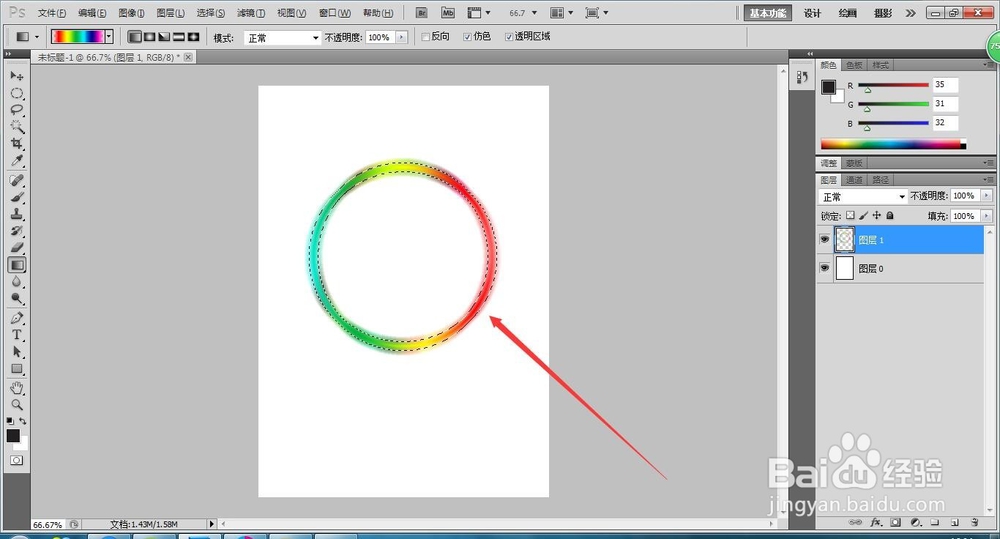Select the Pen tool
The height and width of the screenshot is (539, 1000).
pos(17,318)
